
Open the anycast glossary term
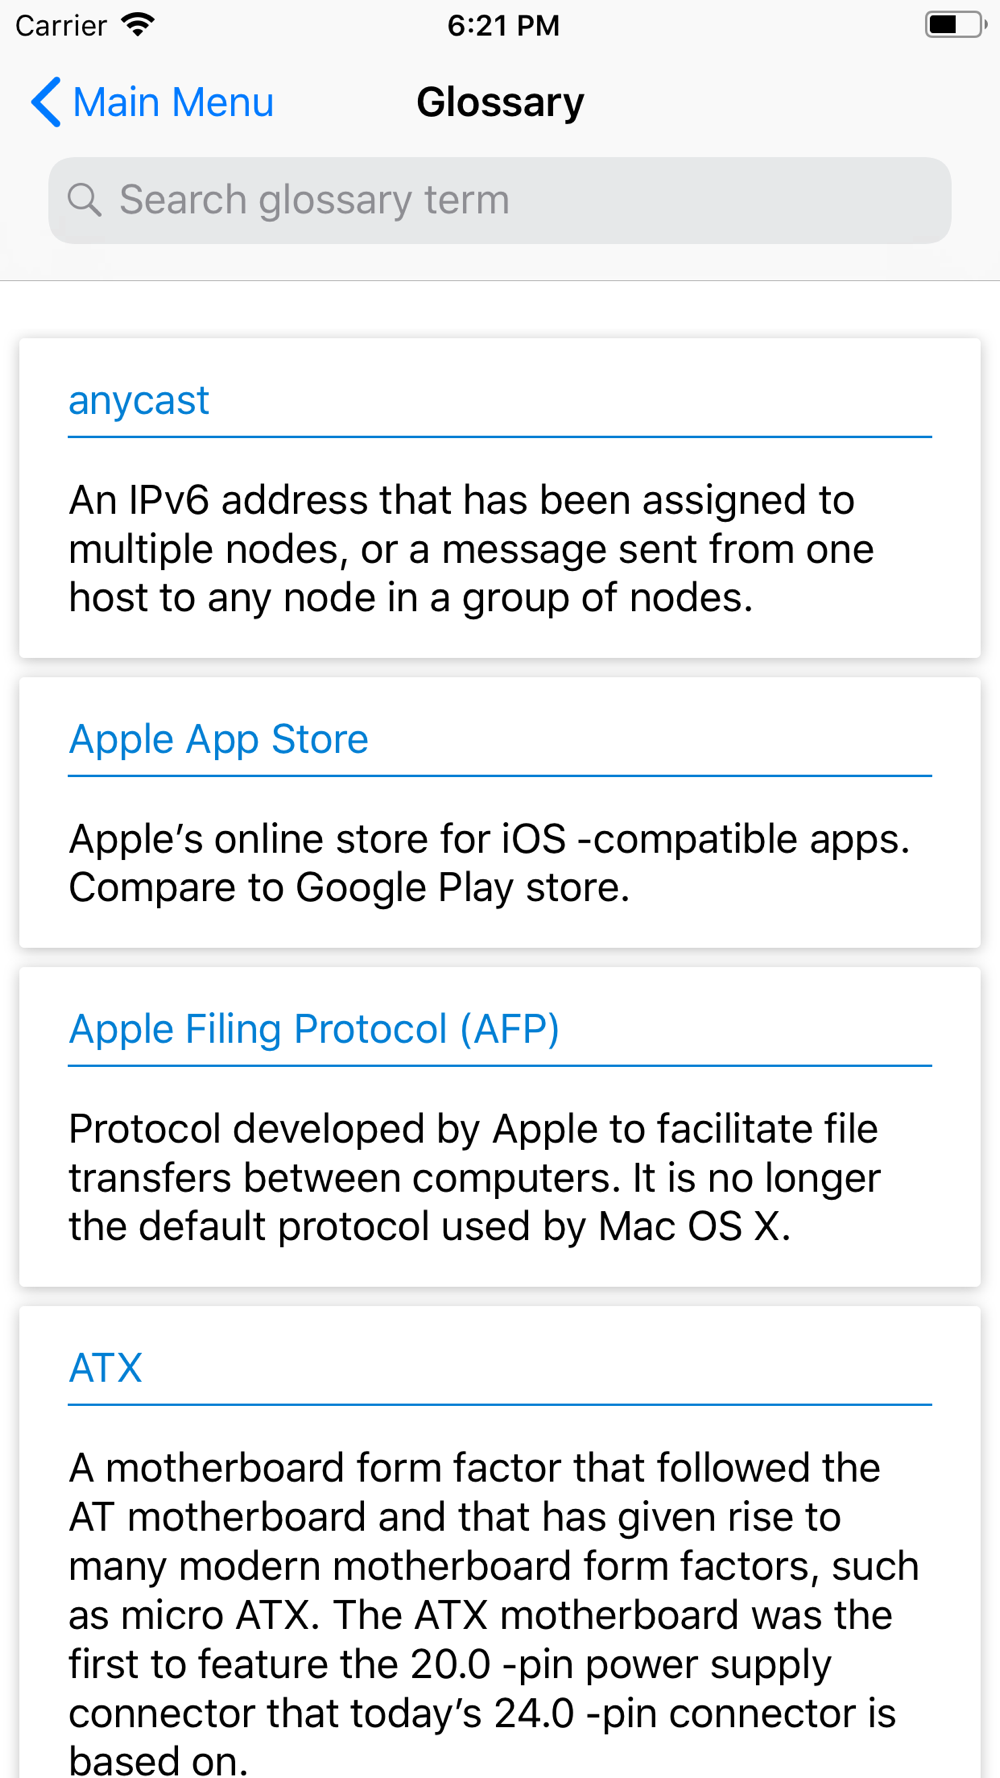(x=139, y=400)
